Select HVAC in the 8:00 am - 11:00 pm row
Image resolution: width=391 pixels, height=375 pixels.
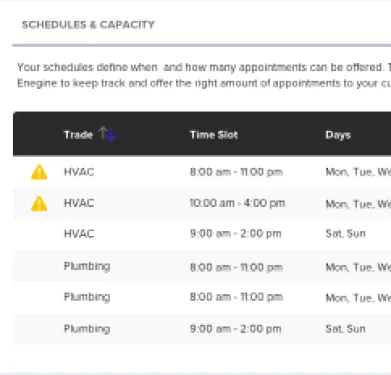coord(79,172)
